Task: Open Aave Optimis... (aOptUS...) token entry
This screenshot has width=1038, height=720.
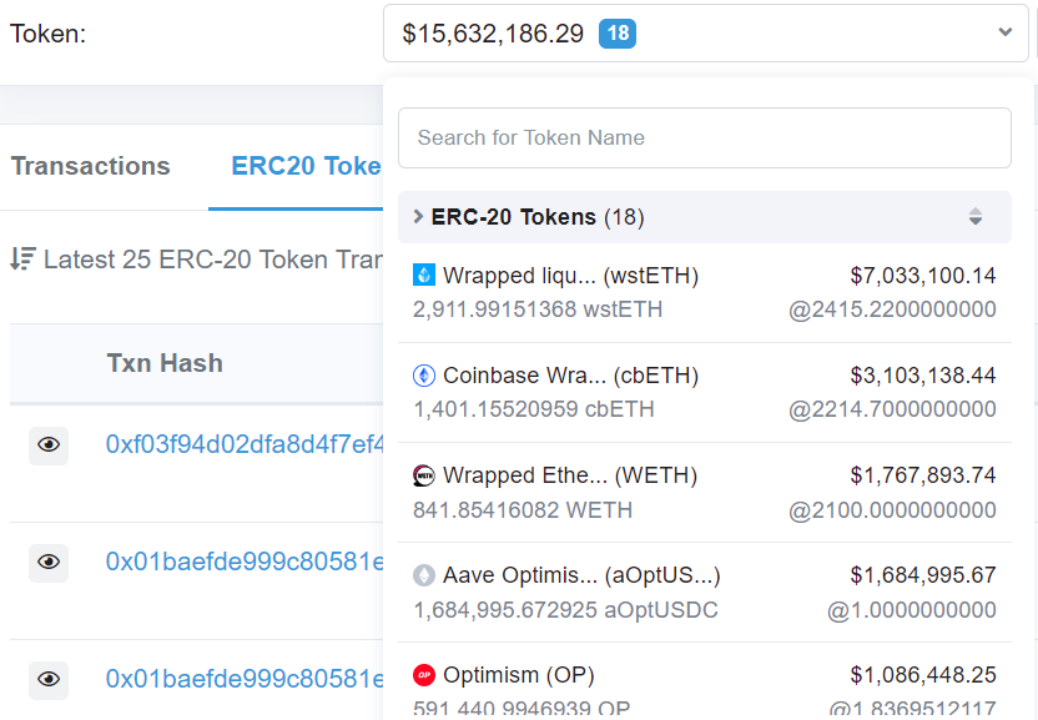Action: [704, 592]
